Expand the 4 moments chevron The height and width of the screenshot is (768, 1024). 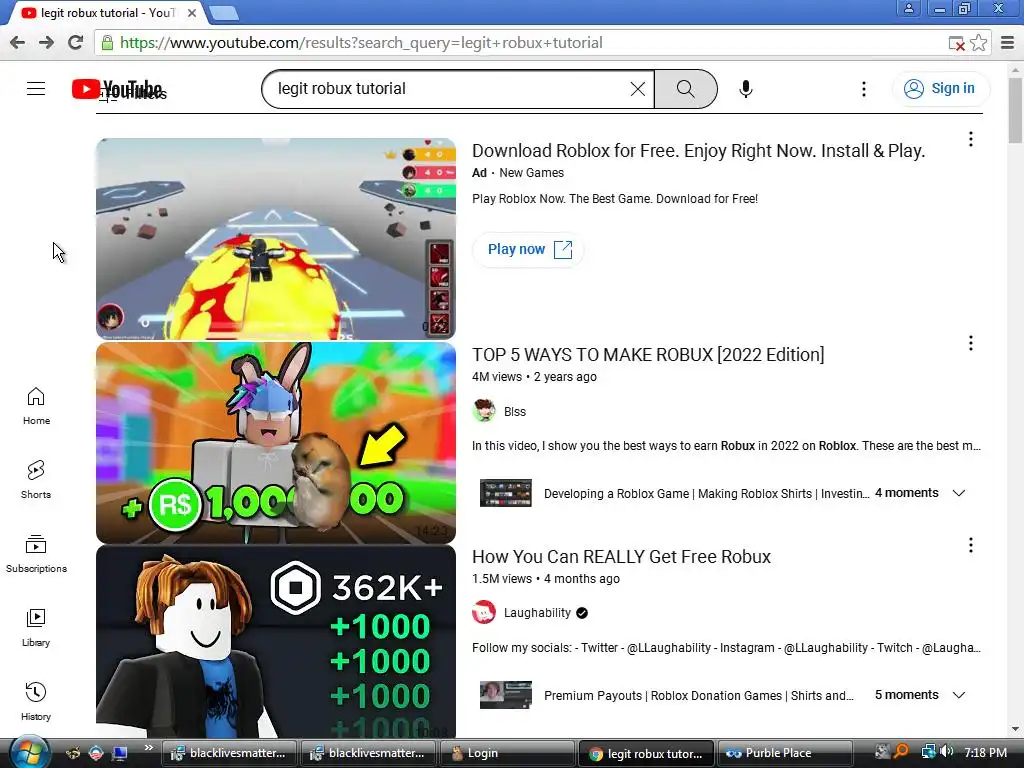point(958,493)
